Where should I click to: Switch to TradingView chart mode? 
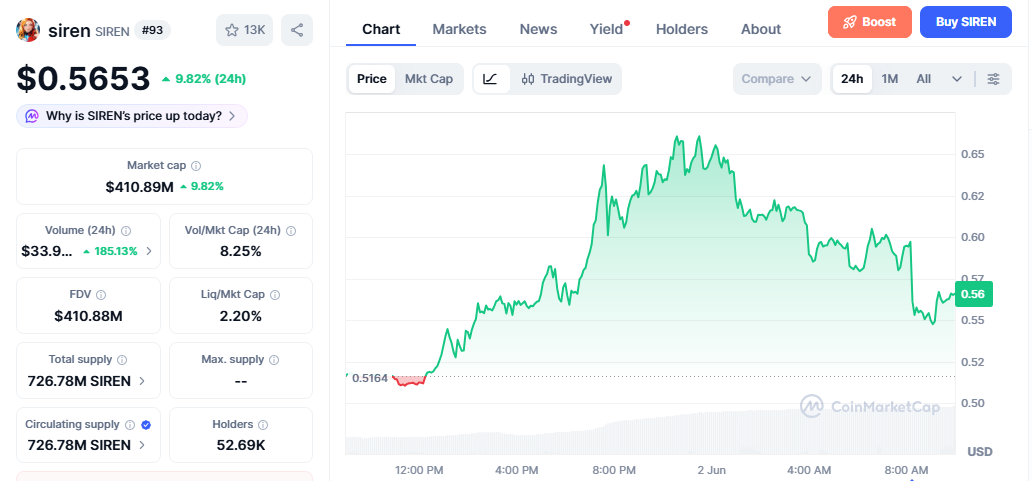[567, 79]
